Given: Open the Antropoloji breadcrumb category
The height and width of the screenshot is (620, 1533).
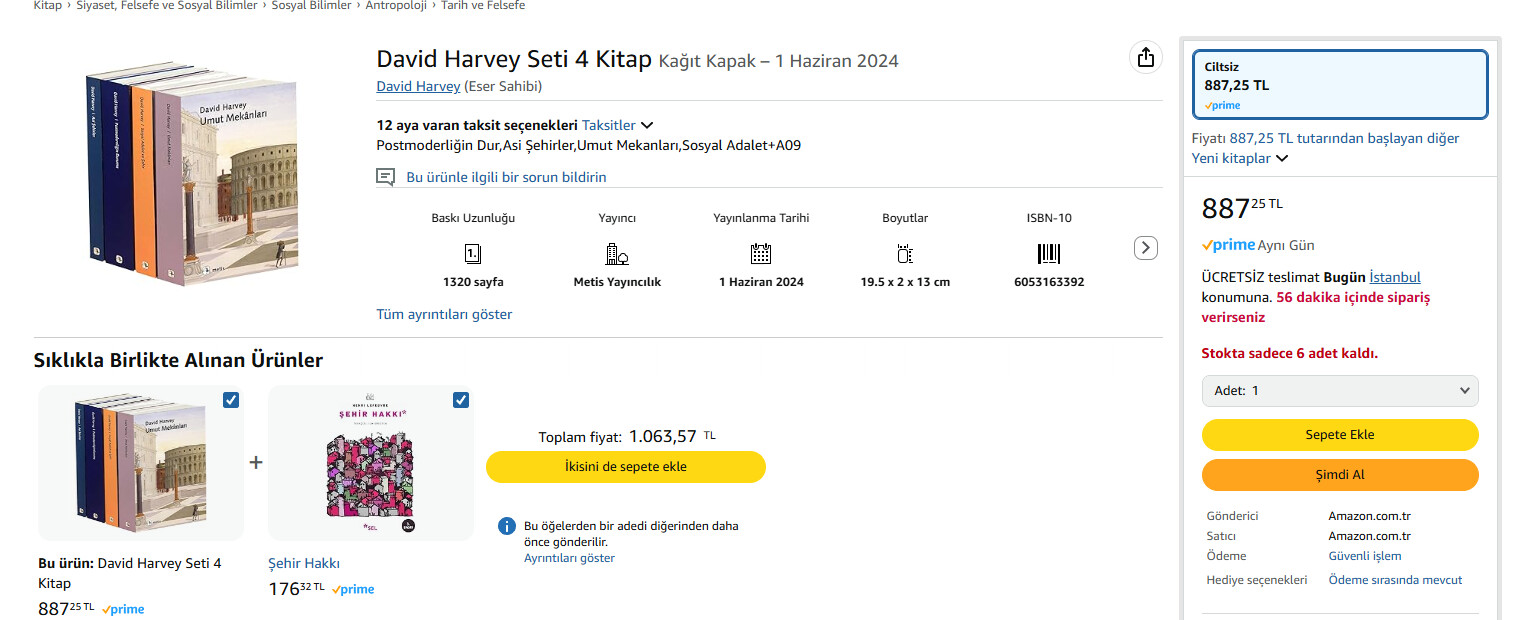Looking at the screenshot, I should [395, 6].
